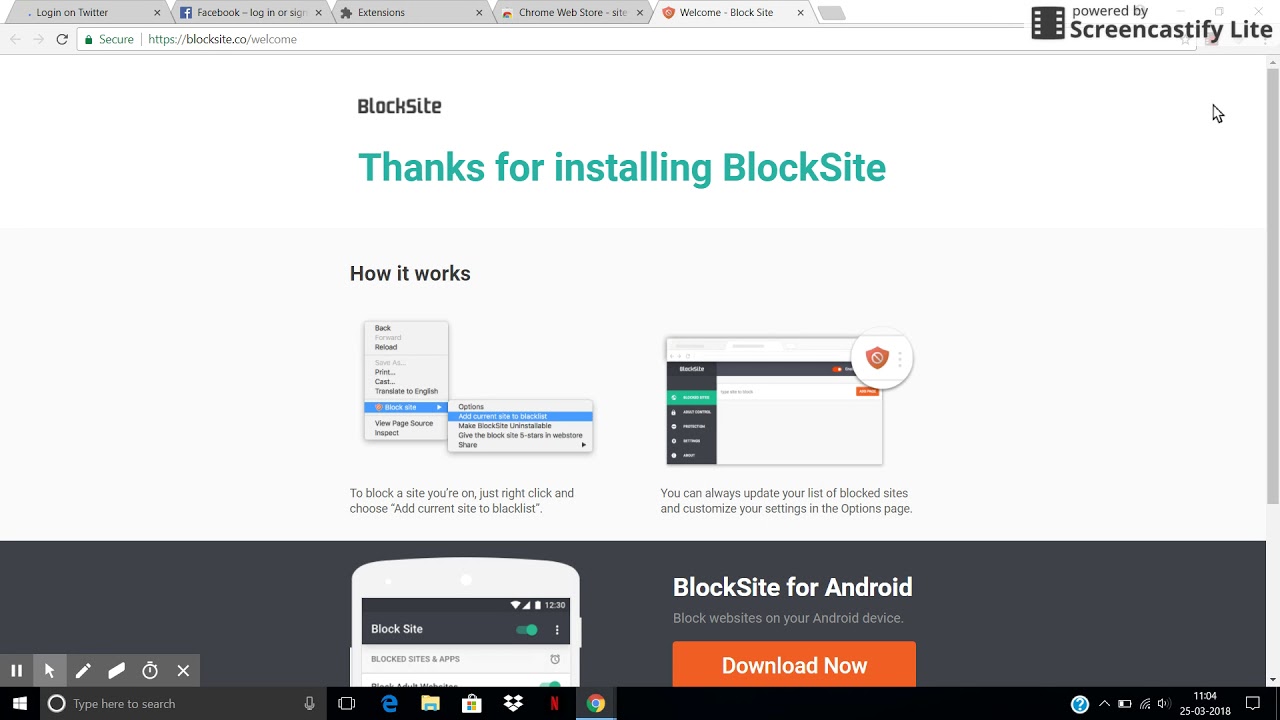The image size is (1280, 720).
Task: Click the context menu illustration image
Action: (x=478, y=387)
